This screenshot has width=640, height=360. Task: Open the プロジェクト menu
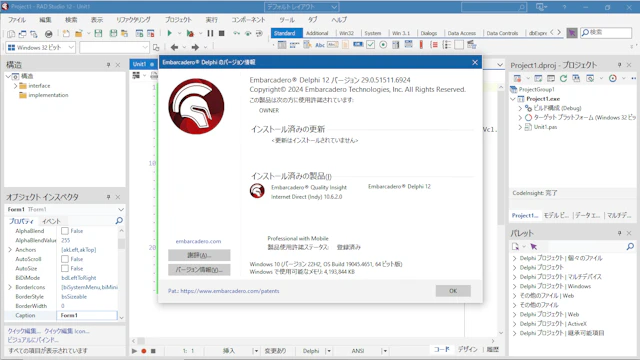pos(178,20)
